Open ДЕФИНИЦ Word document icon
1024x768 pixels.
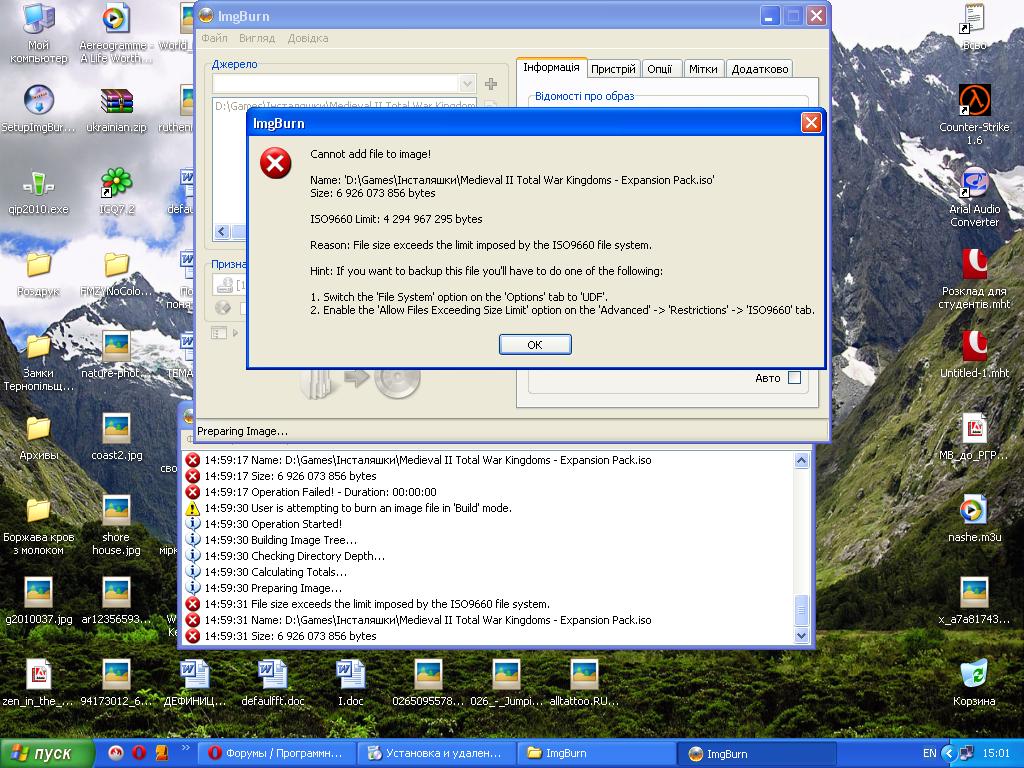click(195, 683)
